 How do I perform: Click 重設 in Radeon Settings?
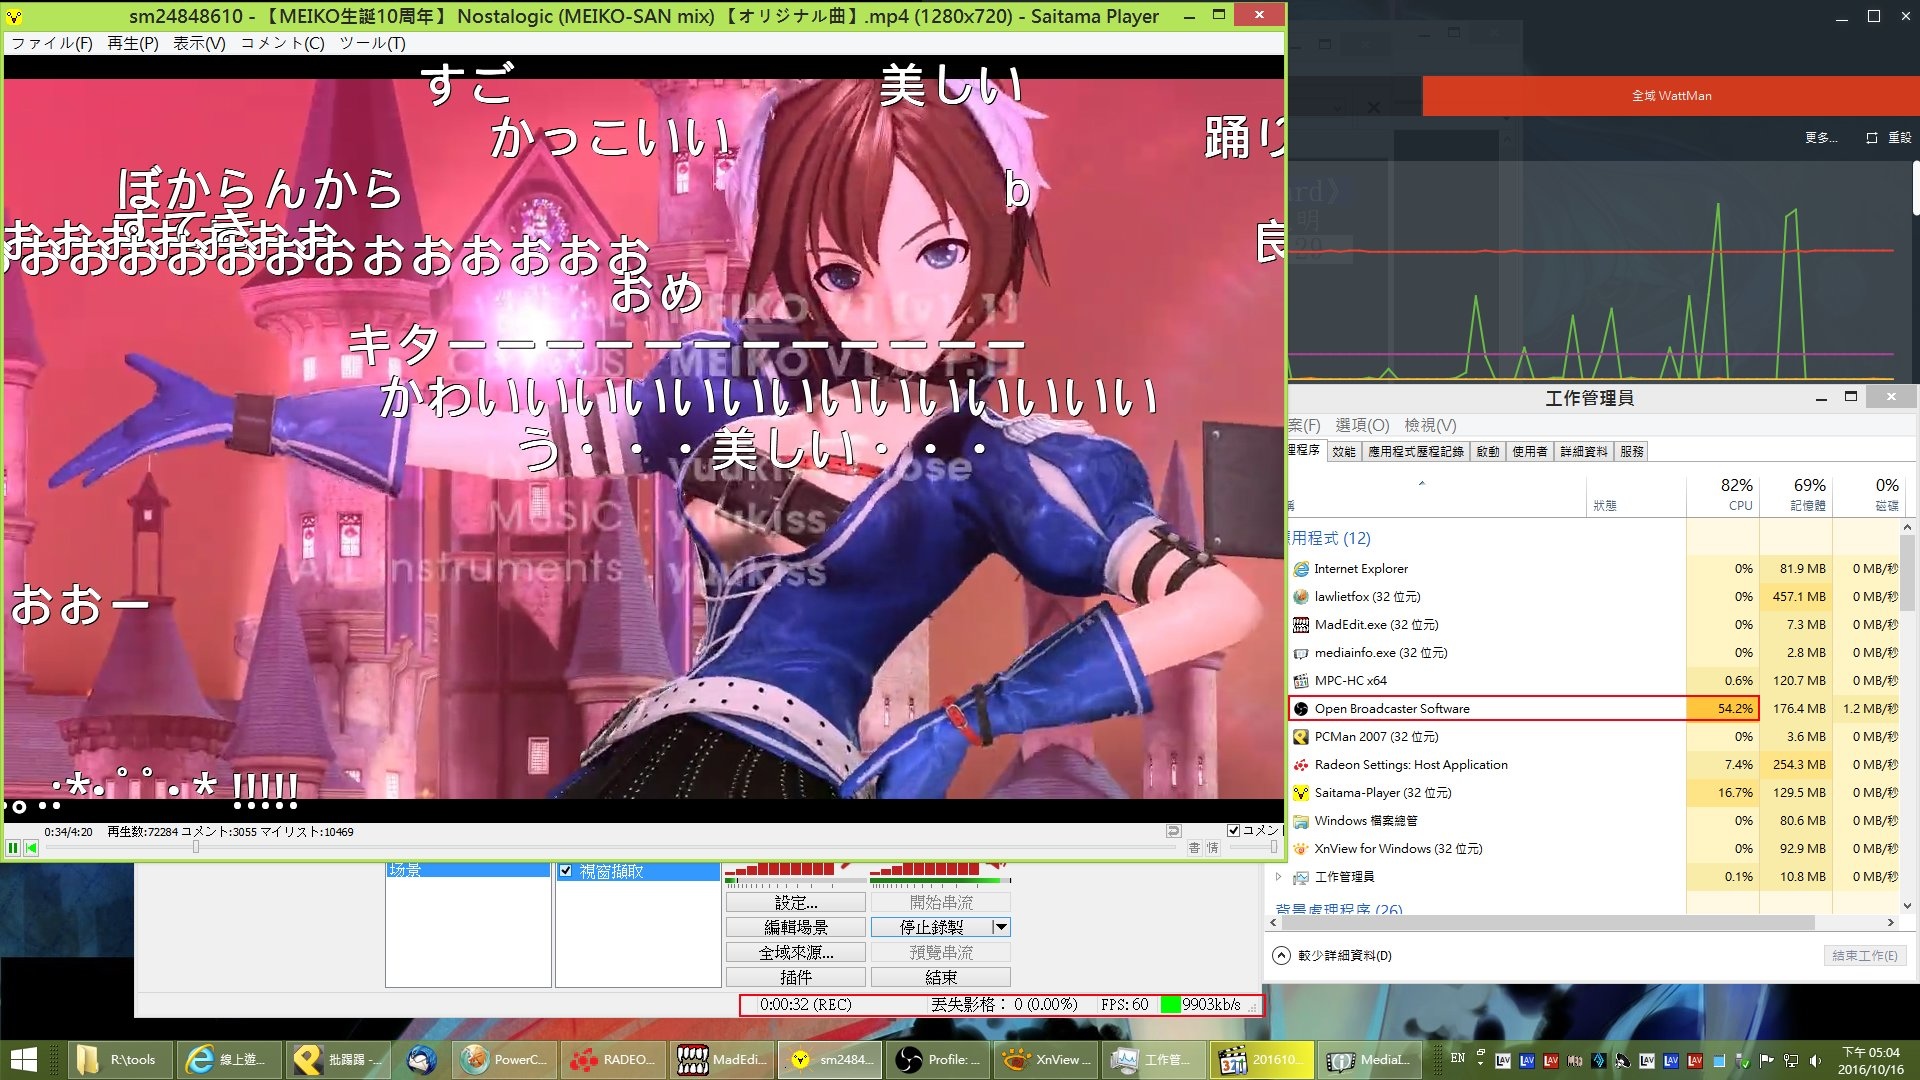coord(1889,138)
